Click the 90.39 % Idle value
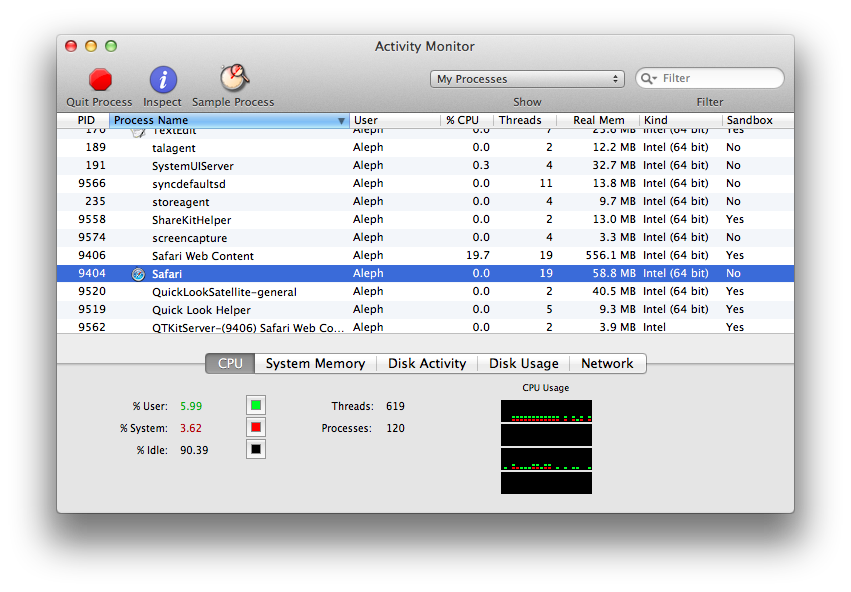This screenshot has height=592, width=851. pos(194,450)
